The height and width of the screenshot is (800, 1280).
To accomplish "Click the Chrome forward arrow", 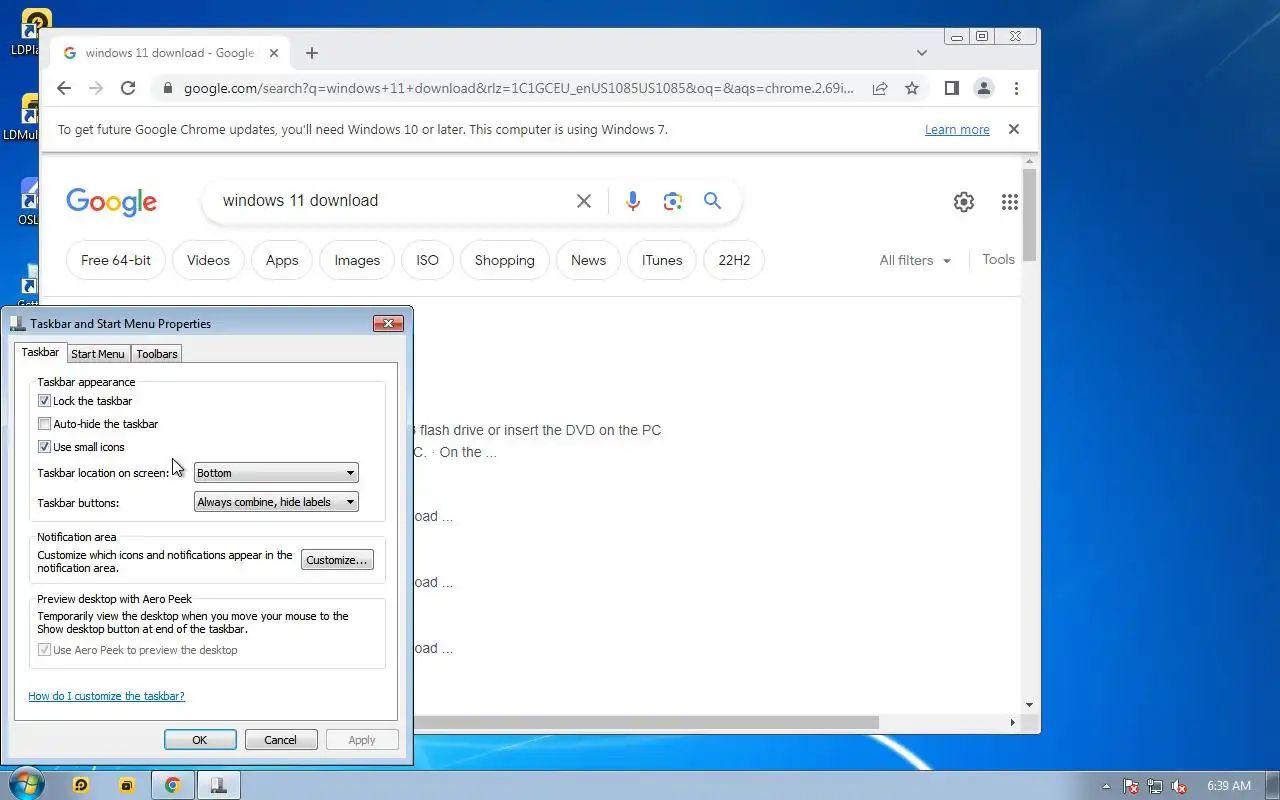I will click(x=96, y=88).
